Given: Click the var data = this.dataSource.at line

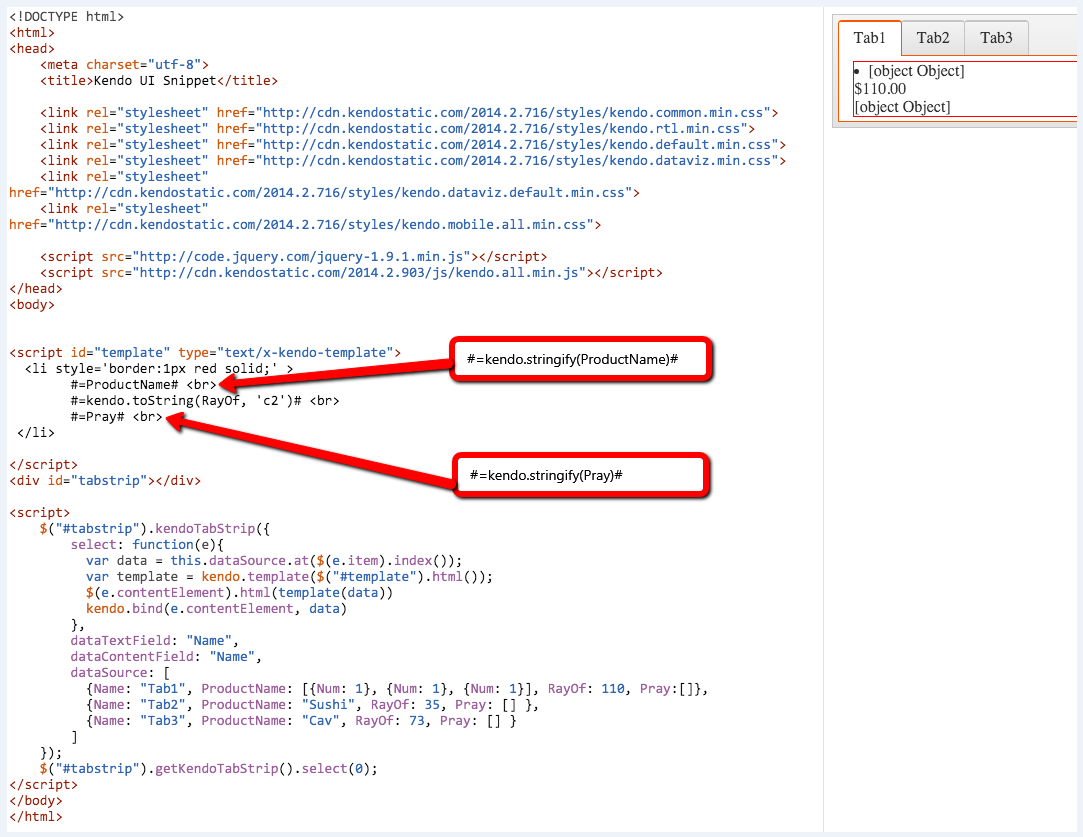Looking at the screenshot, I should click(x=274, y=561).
